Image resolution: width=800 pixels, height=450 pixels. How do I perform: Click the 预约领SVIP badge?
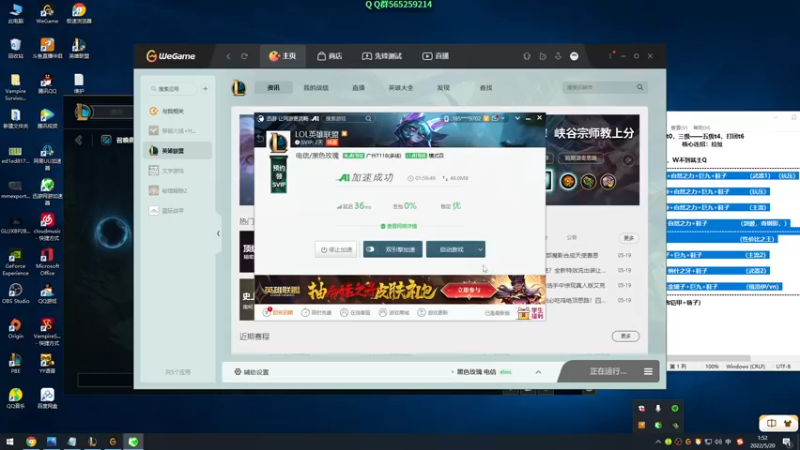[279, 176]
